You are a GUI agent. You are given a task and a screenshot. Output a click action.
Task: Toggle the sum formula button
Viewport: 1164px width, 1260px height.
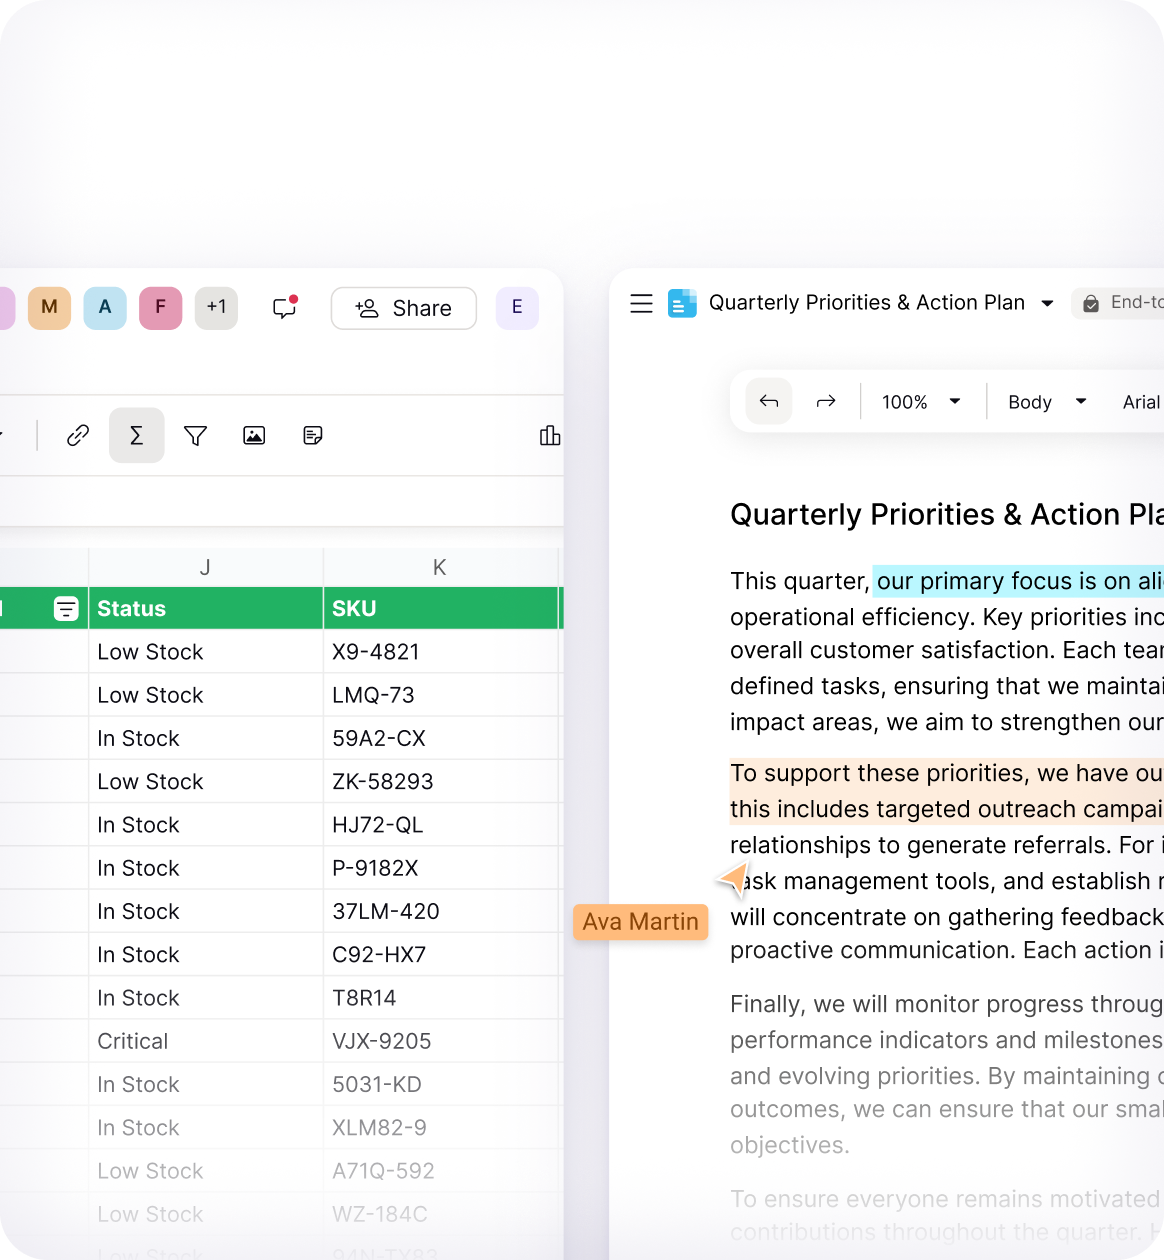(x=137, y=436)
